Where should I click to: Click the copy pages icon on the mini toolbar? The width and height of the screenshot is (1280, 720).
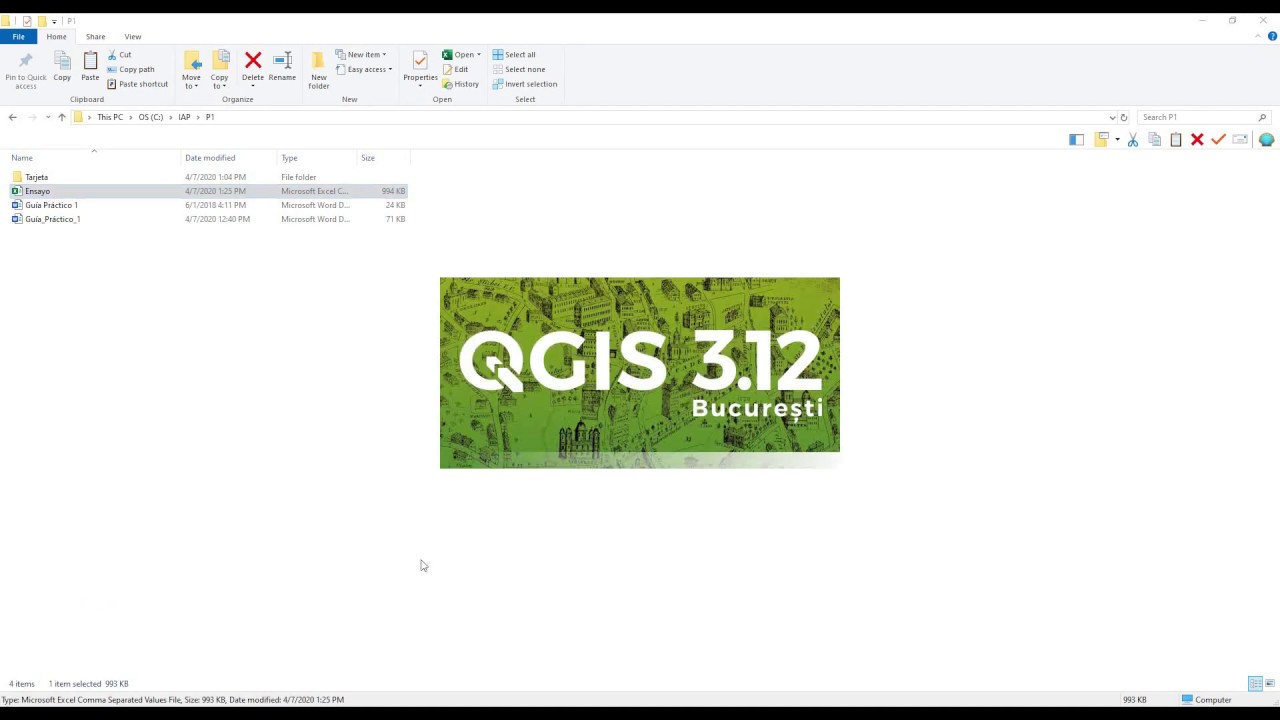coord(1154,140)
